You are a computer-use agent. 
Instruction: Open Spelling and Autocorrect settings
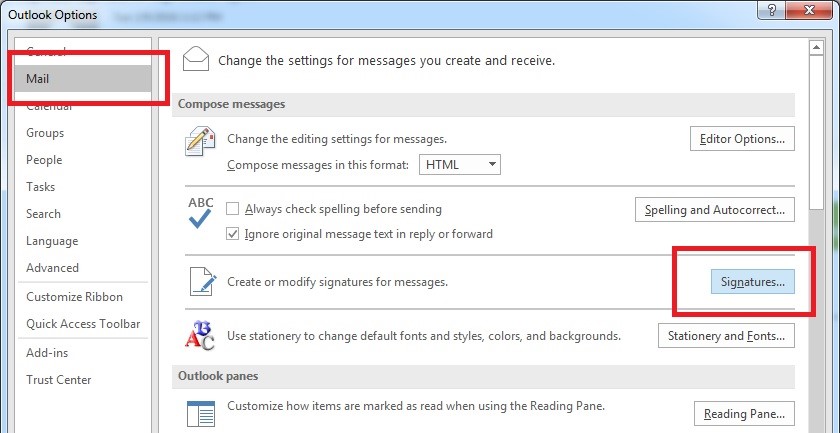coord(715,210)
